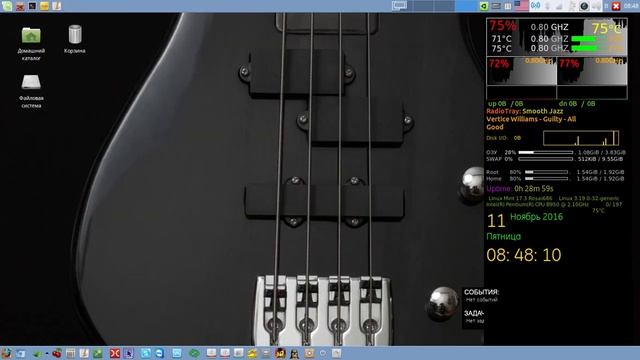
Task: Open the Linux Mint menu button
Action: pos(7,6)
